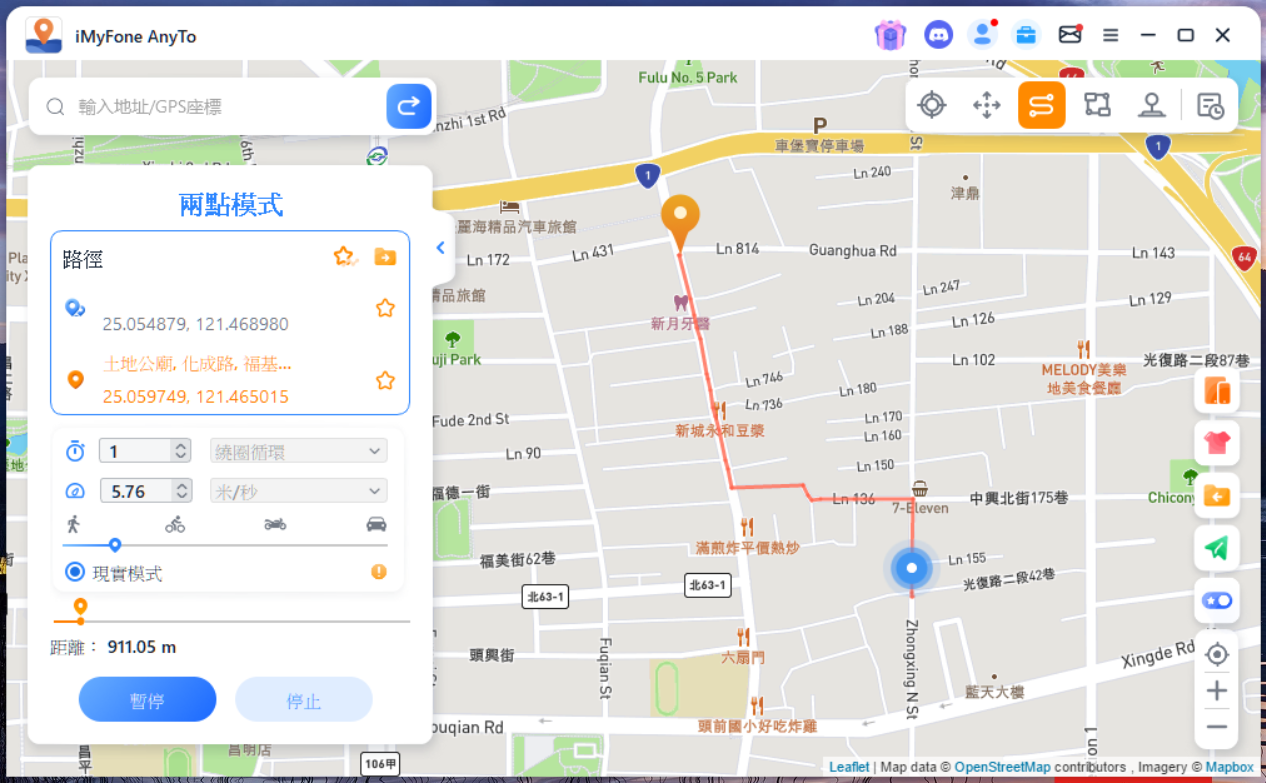Open the 米/秒 speed unit dropdown
1266x783 pixels.
(298, 491)
